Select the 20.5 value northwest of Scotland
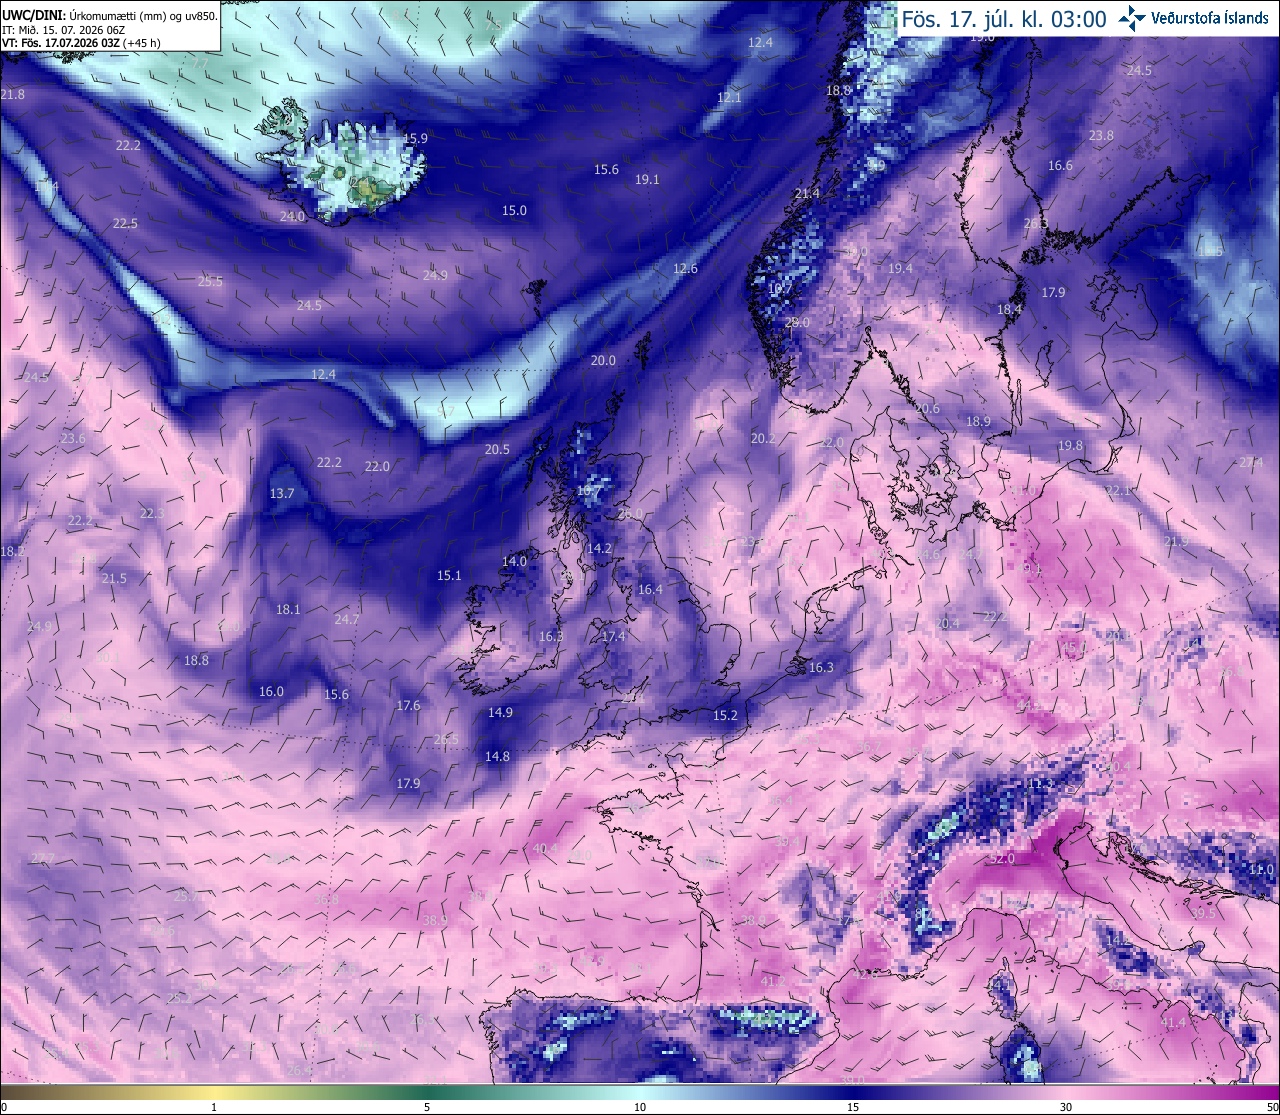This screenshot has width=1280, height=1115. tap(497, 449)
